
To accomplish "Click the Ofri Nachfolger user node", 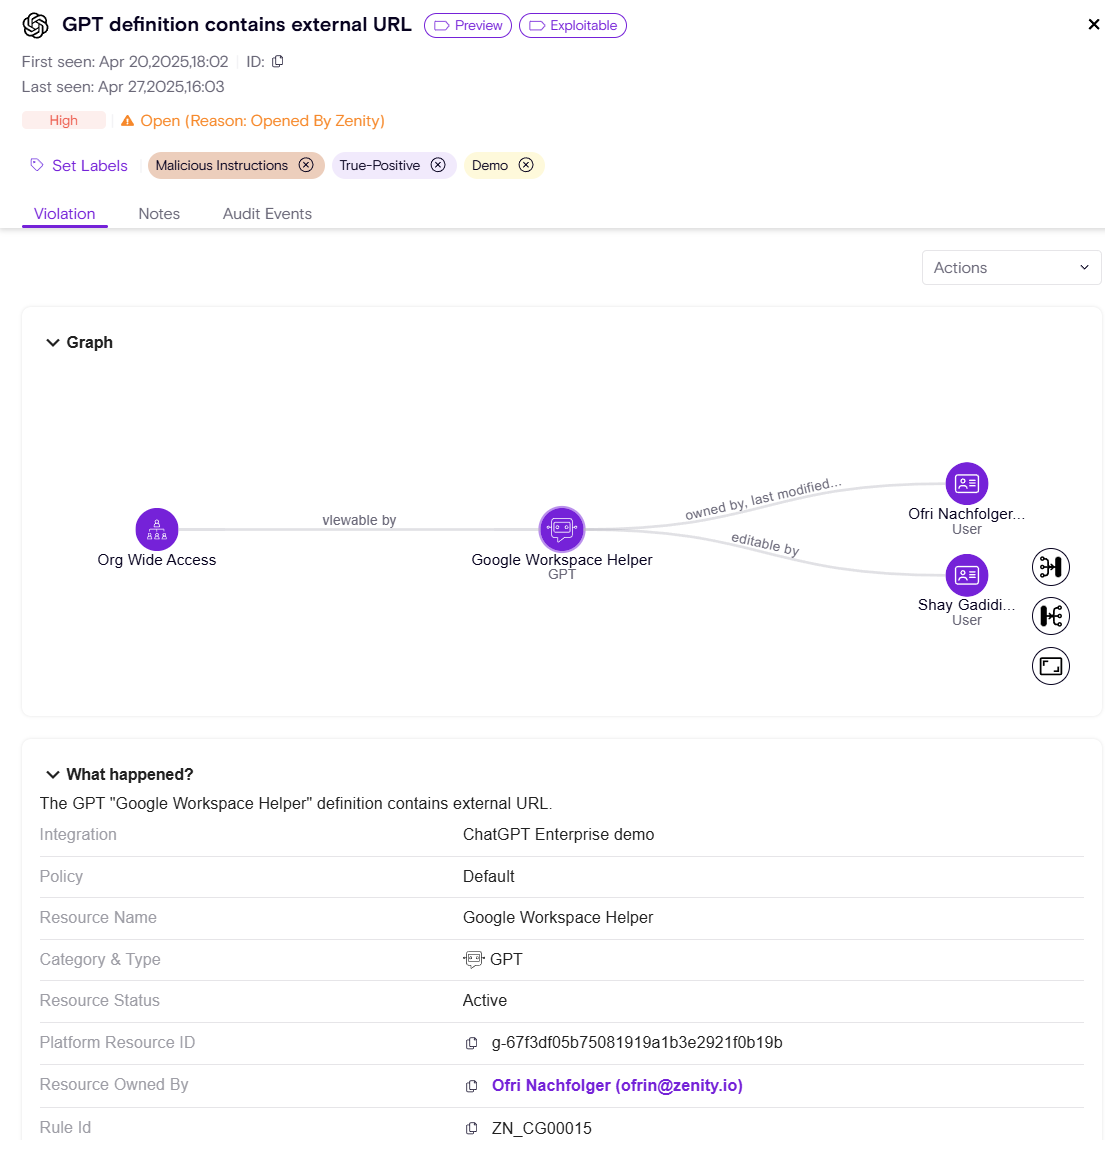I will [966, 484].
